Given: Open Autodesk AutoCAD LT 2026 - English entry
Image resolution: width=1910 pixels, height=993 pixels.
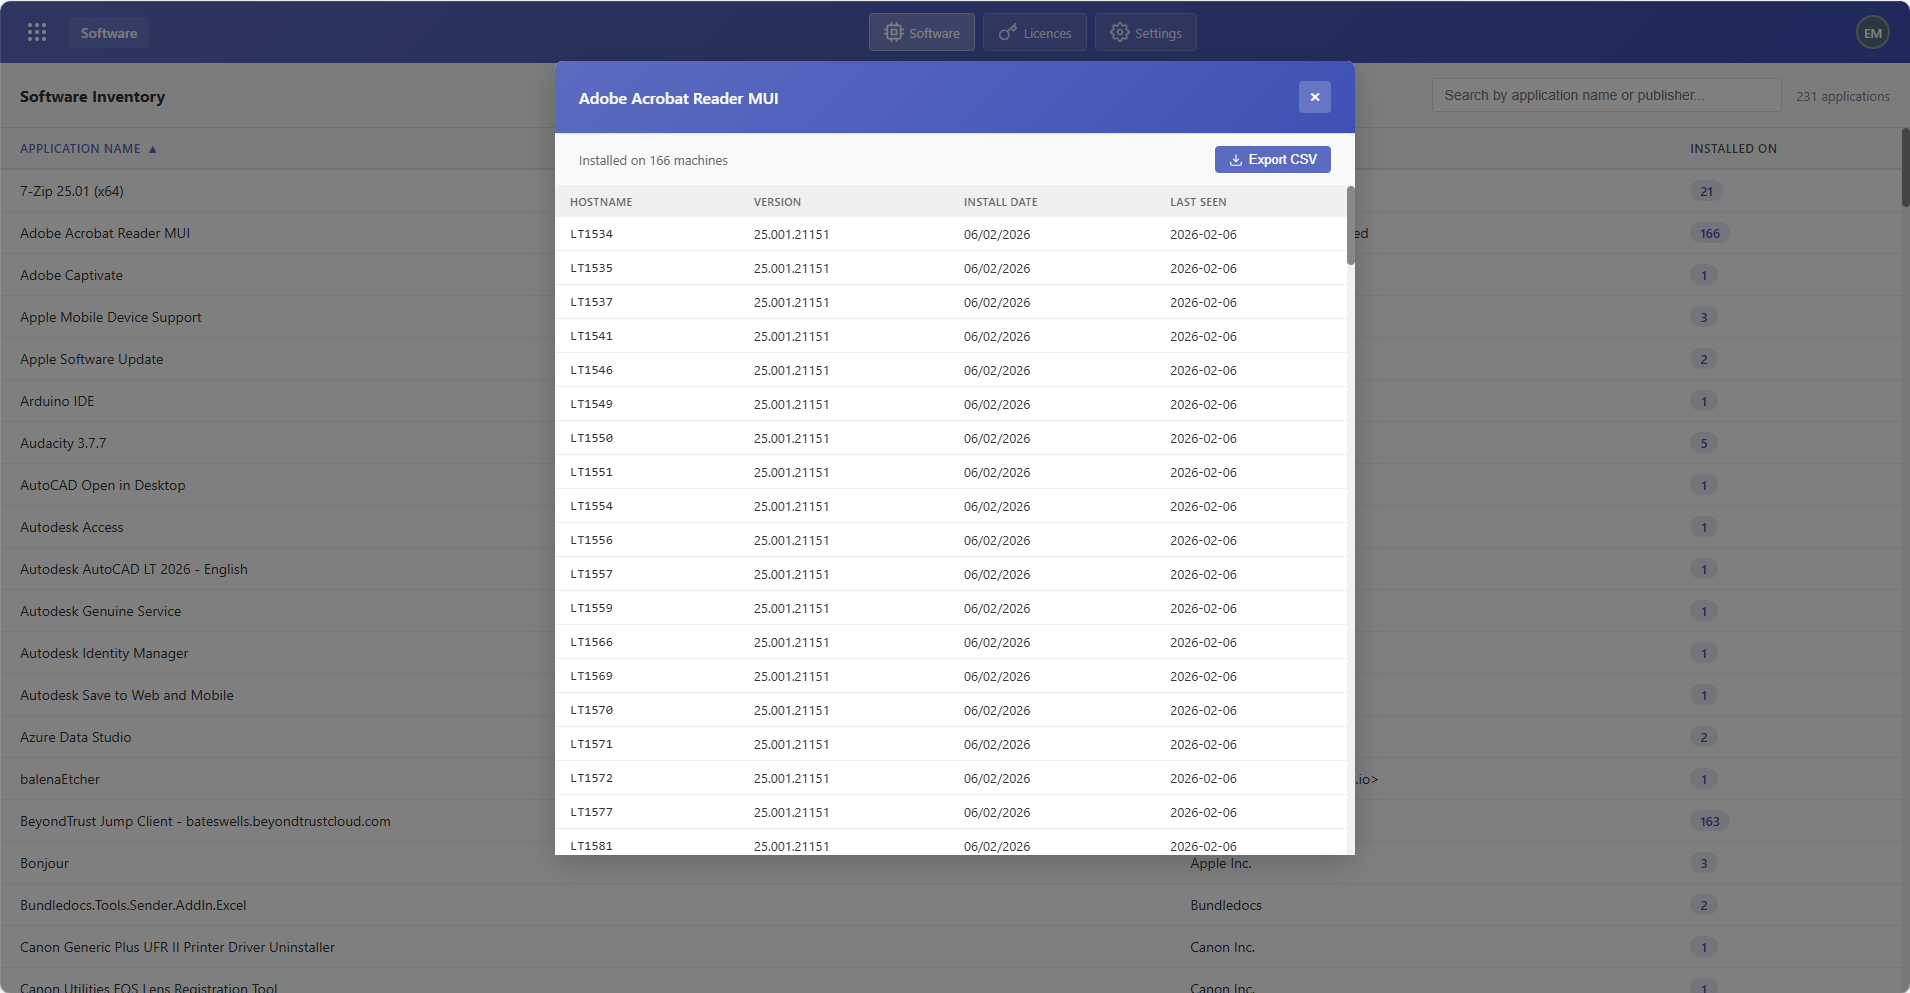Looking at the screenshot, I should (134, 569).
